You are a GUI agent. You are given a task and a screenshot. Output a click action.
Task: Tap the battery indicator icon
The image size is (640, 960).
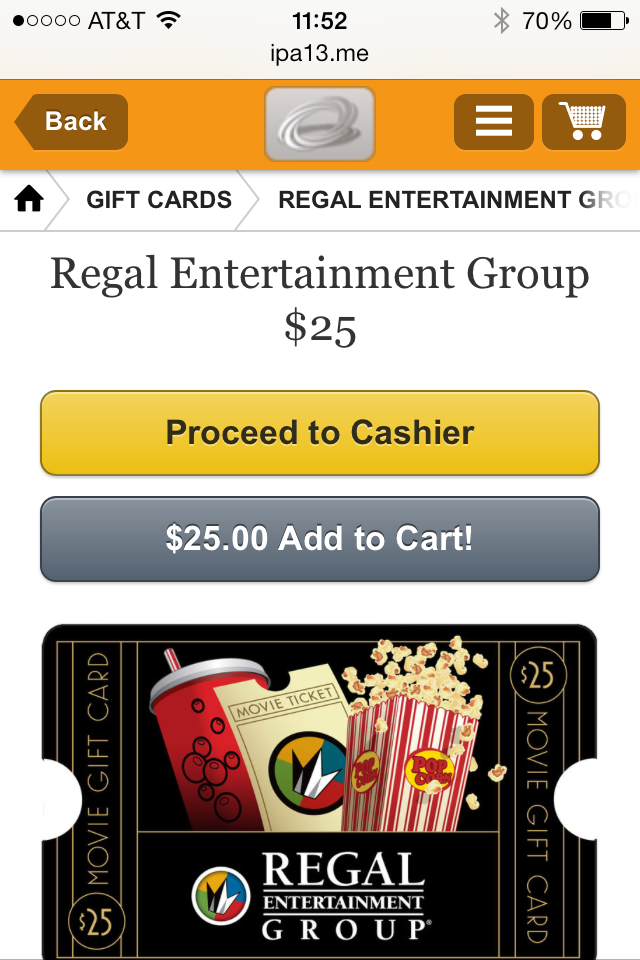pos(604,21)
